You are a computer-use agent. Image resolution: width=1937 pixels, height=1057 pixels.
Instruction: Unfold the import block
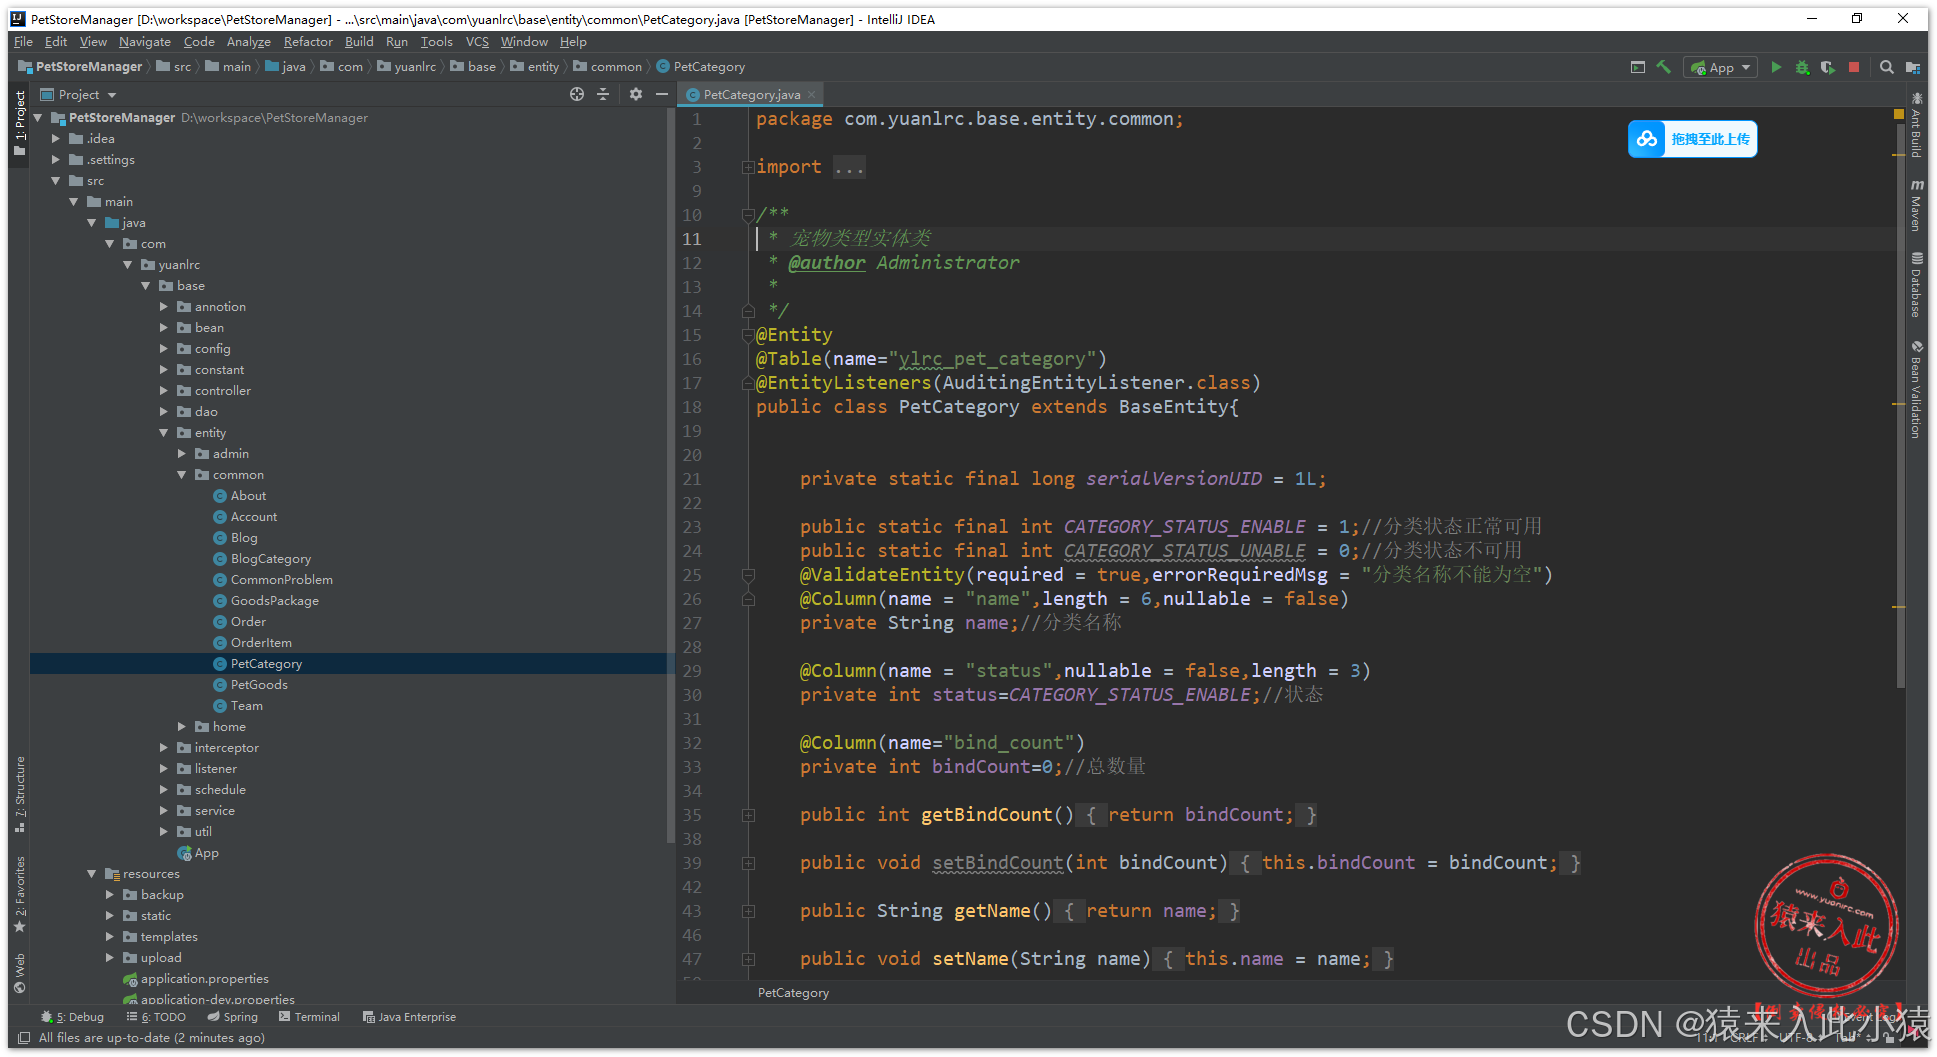748,167
